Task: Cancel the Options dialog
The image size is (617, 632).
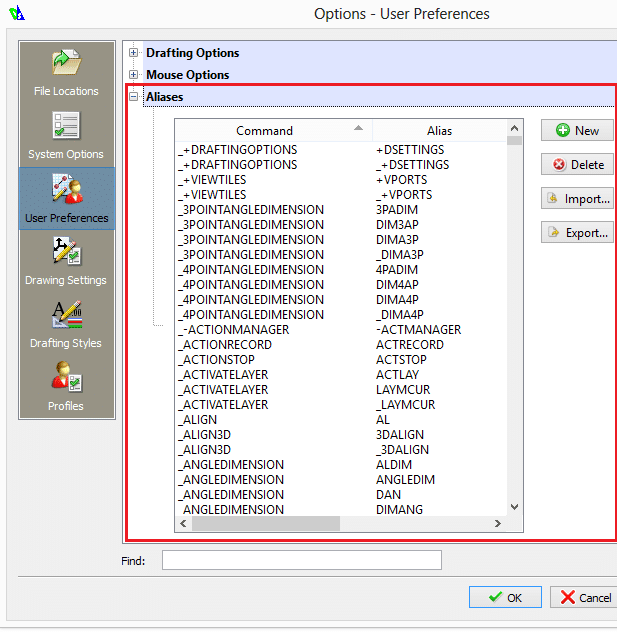Action: [x=584, y=597]
